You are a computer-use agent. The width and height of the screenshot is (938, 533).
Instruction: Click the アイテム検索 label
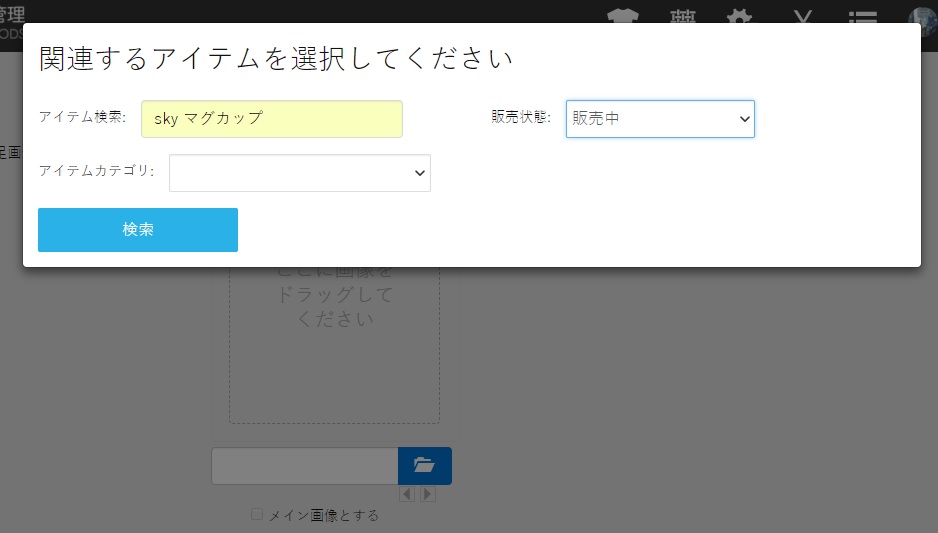coord(83,117)
